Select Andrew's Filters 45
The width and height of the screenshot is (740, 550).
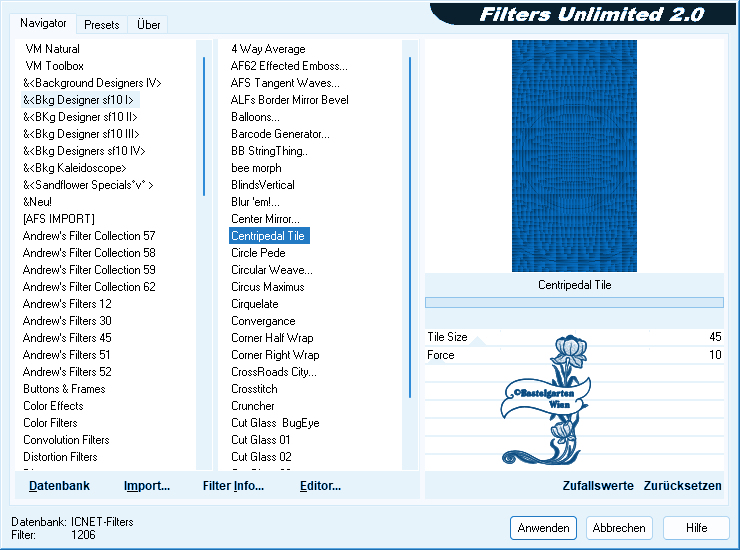click(x=67, y=338)
